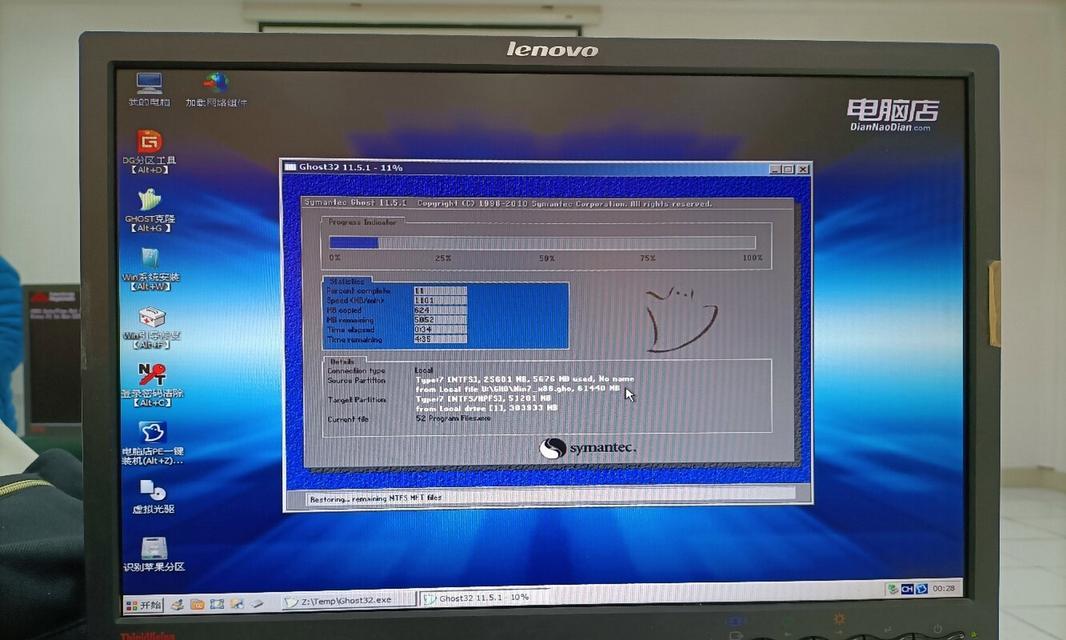
Task: Open the 电脑店PE一键装机 desktop icon
Action: pyautogui.click(x=152, y=443)
